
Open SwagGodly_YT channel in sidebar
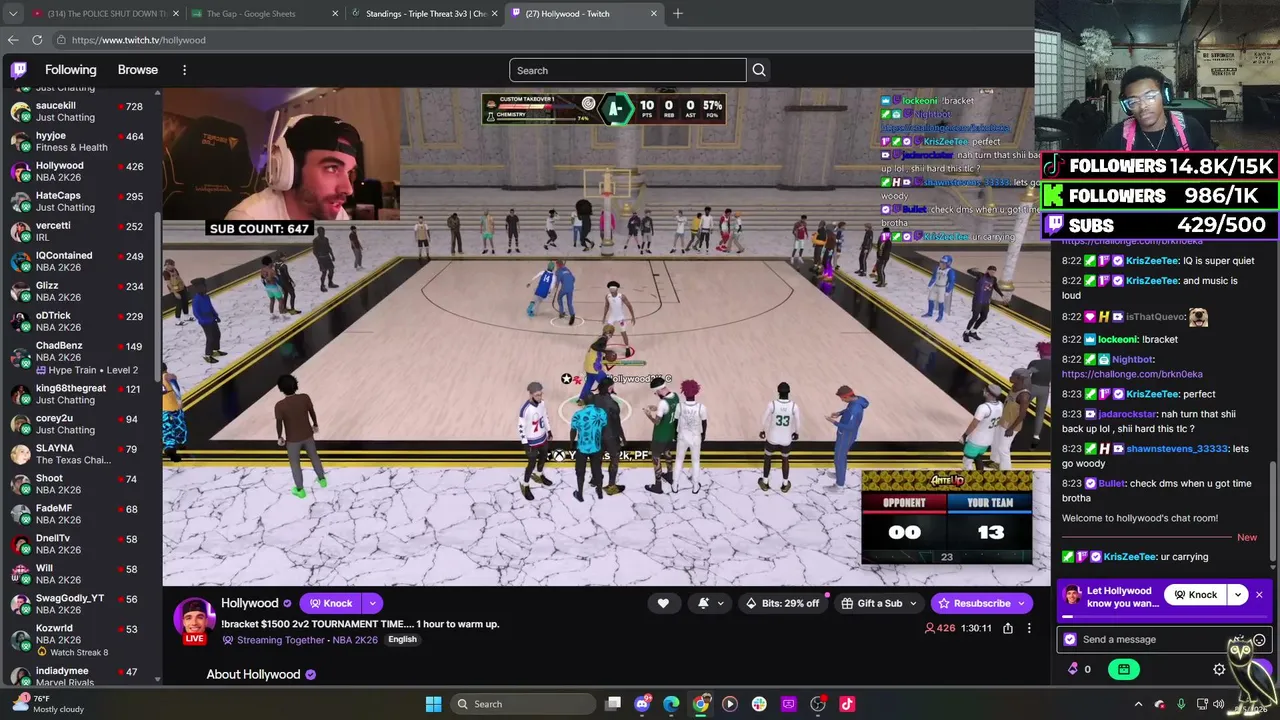pos(80,604)
